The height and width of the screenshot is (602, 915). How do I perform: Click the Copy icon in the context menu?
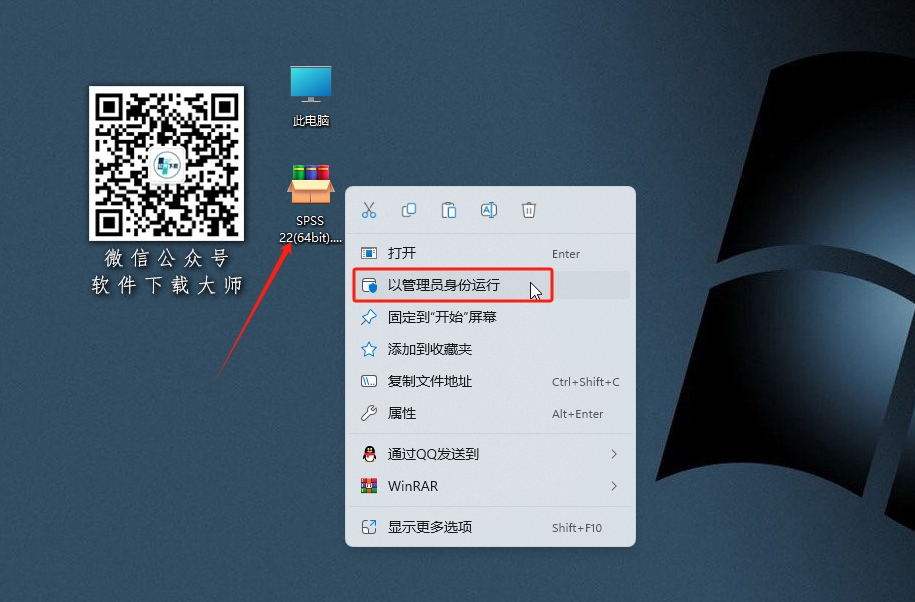(408, 210)
